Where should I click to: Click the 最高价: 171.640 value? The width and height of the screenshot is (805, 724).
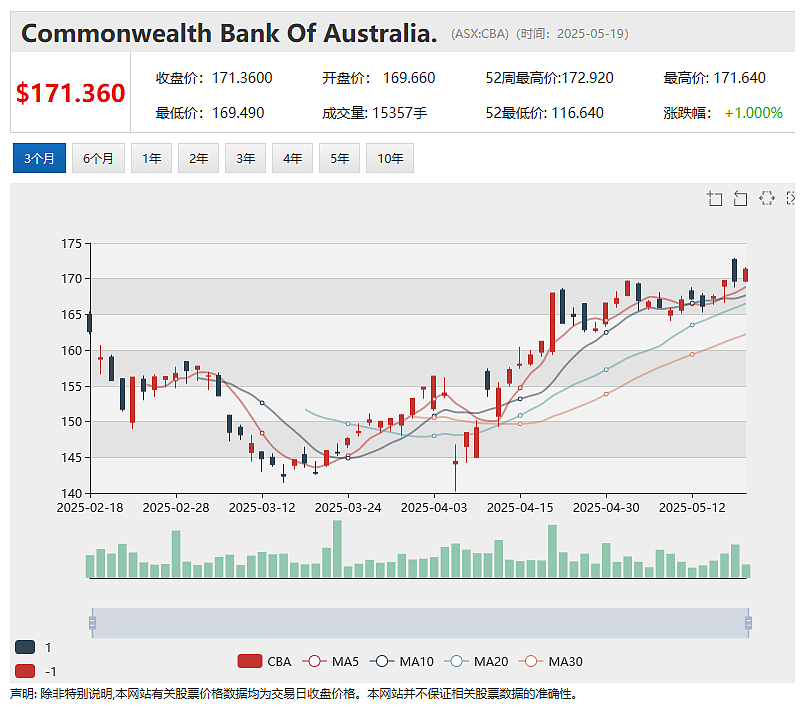714,78
